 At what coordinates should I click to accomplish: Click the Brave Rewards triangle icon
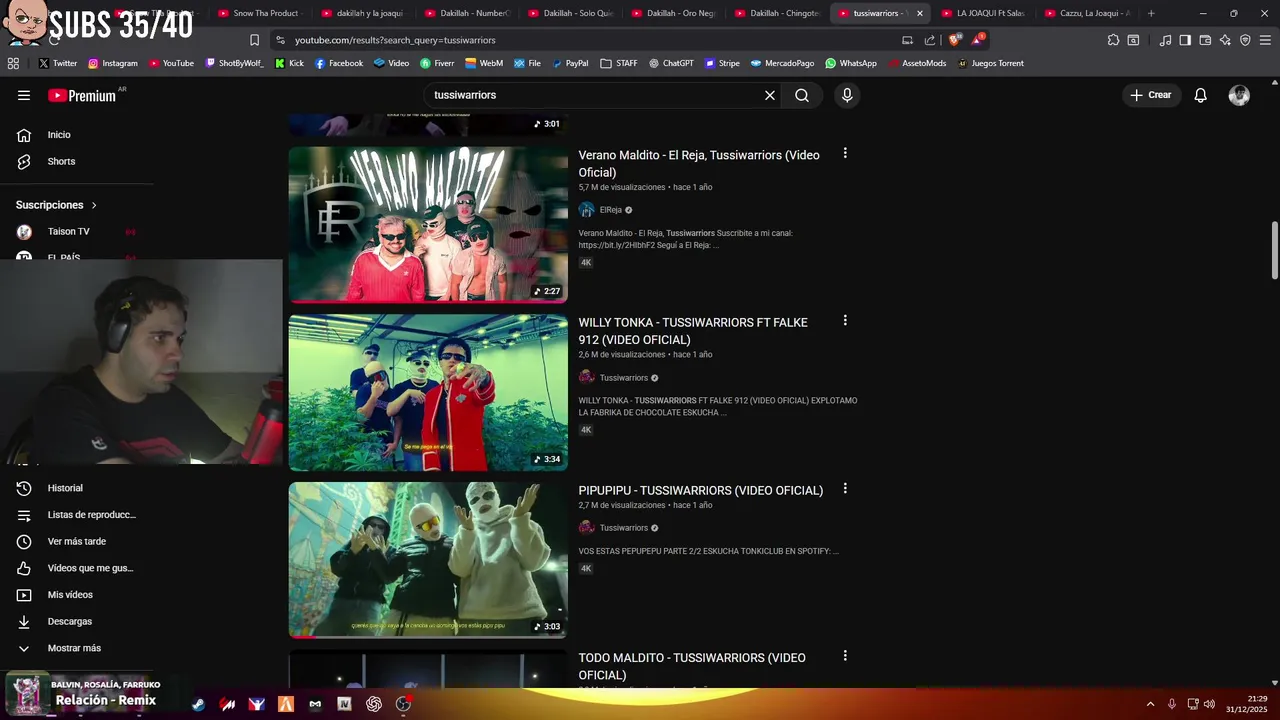click(x=979, y=40)
